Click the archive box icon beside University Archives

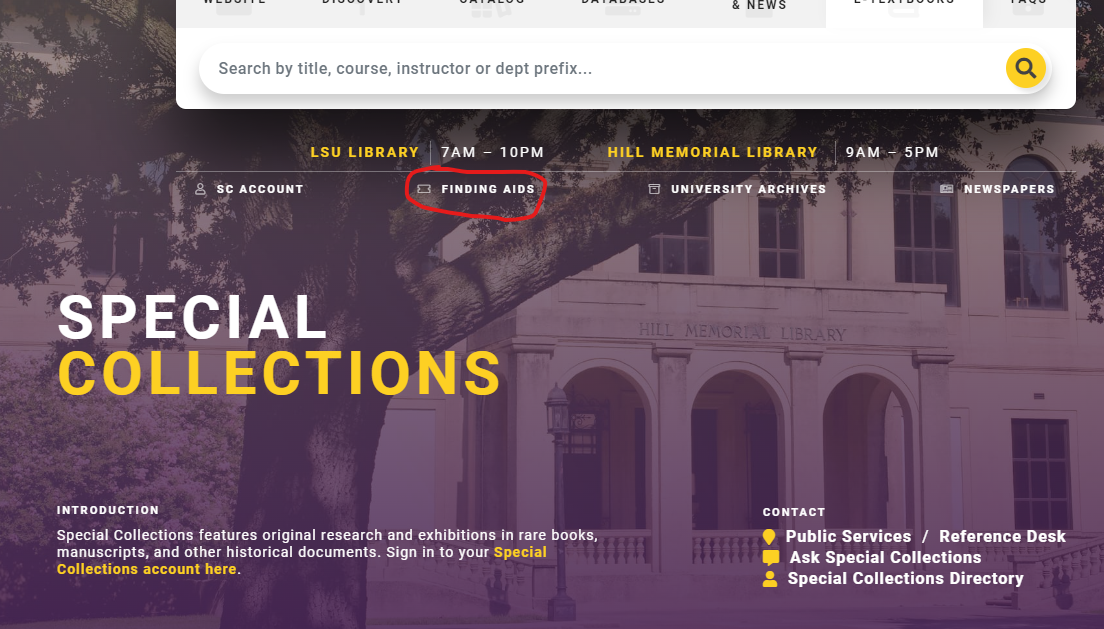pos(654,189)
